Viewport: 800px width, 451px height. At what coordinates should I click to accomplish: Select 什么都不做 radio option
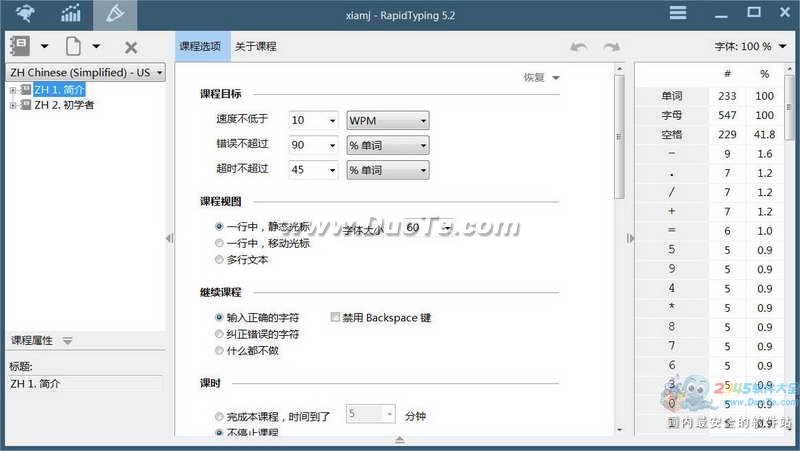coord(219,350)
